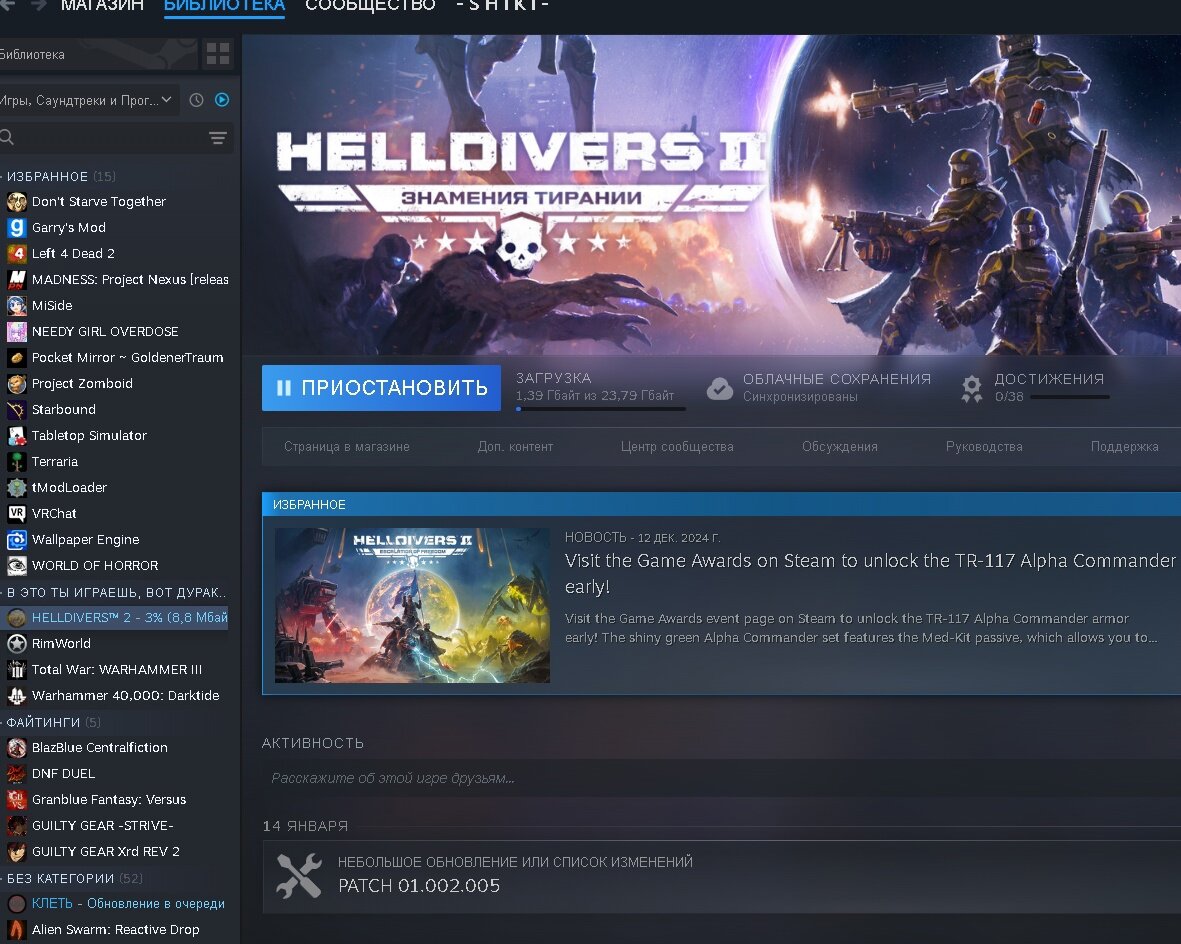
Task: Select Pocket Mirror GoldenerTraum icon
Action: [17, 357]
